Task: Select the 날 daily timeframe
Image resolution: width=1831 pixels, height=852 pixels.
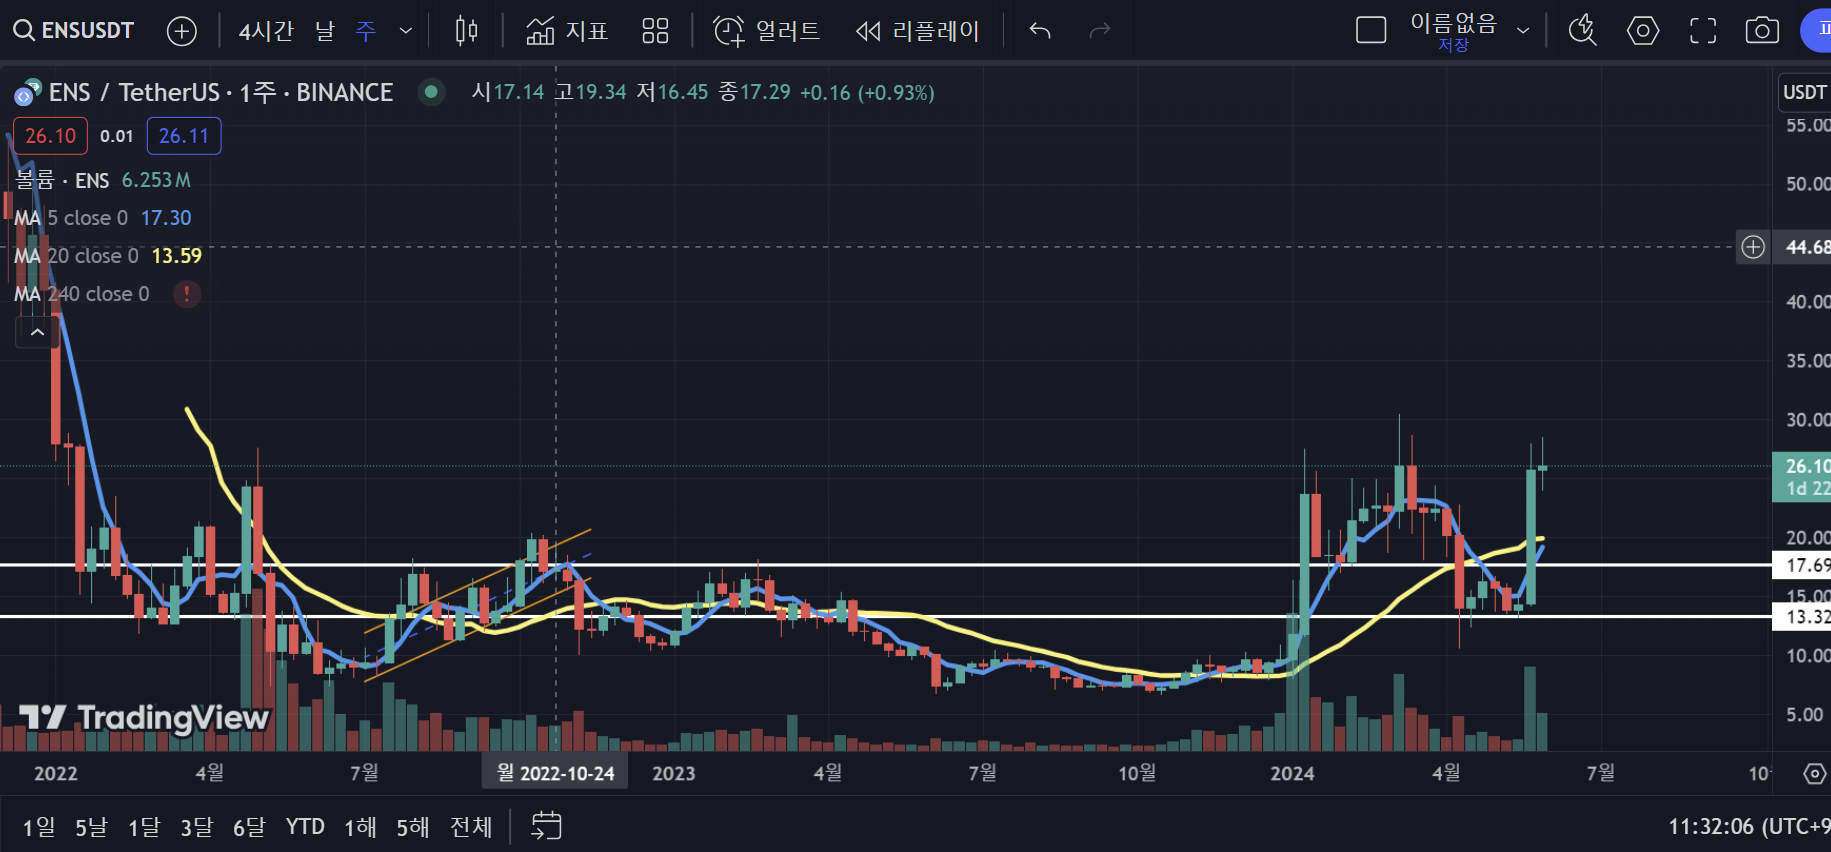Action: (325, 31)
